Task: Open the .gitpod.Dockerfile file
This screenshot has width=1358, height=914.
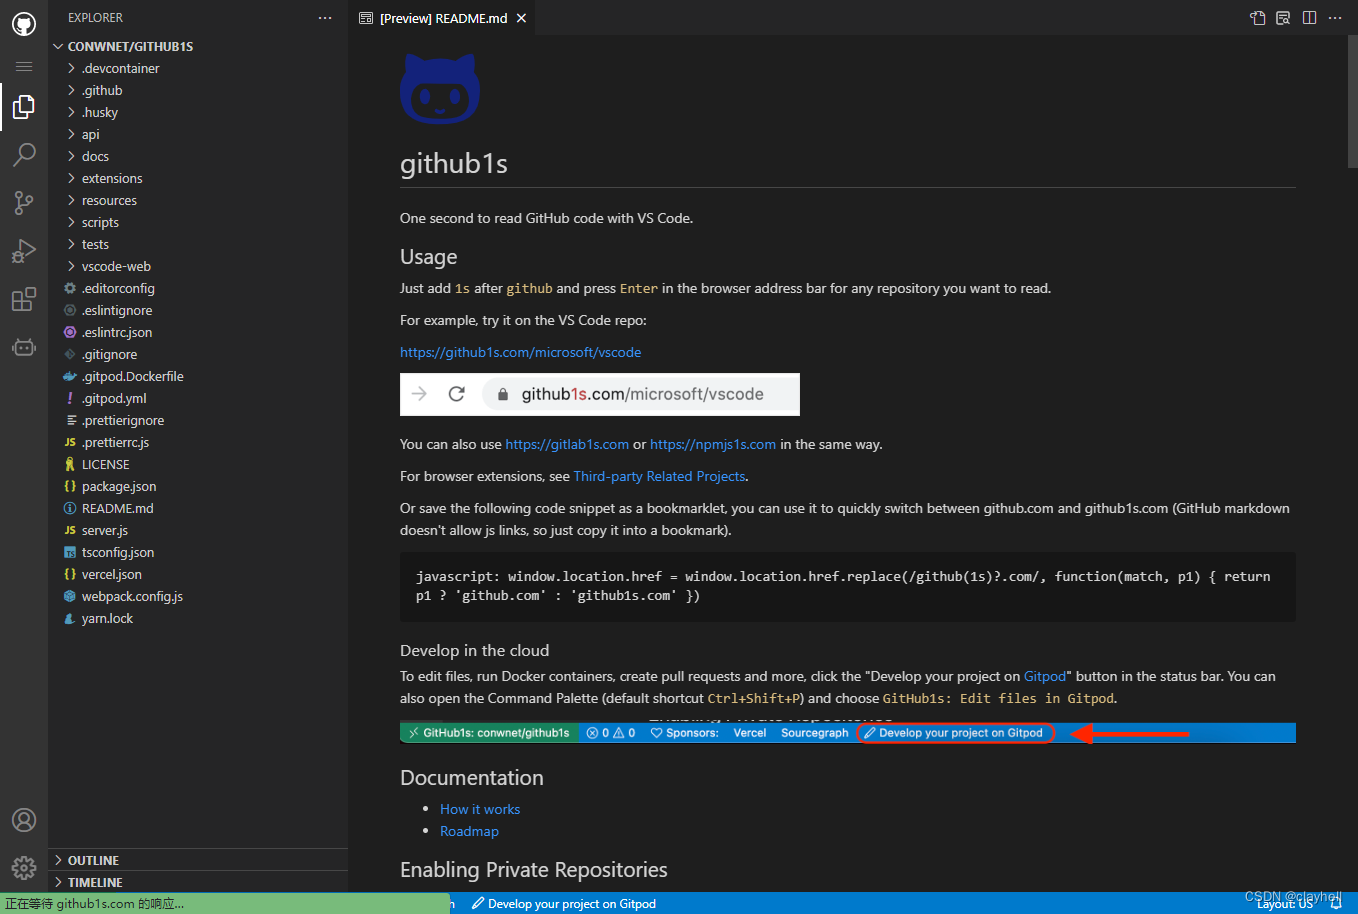Action: point(198,376)
